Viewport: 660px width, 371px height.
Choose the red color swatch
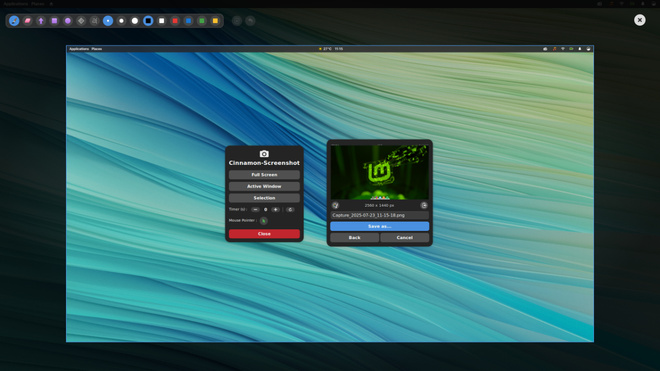pyautogui.click(x=175, y=21)
